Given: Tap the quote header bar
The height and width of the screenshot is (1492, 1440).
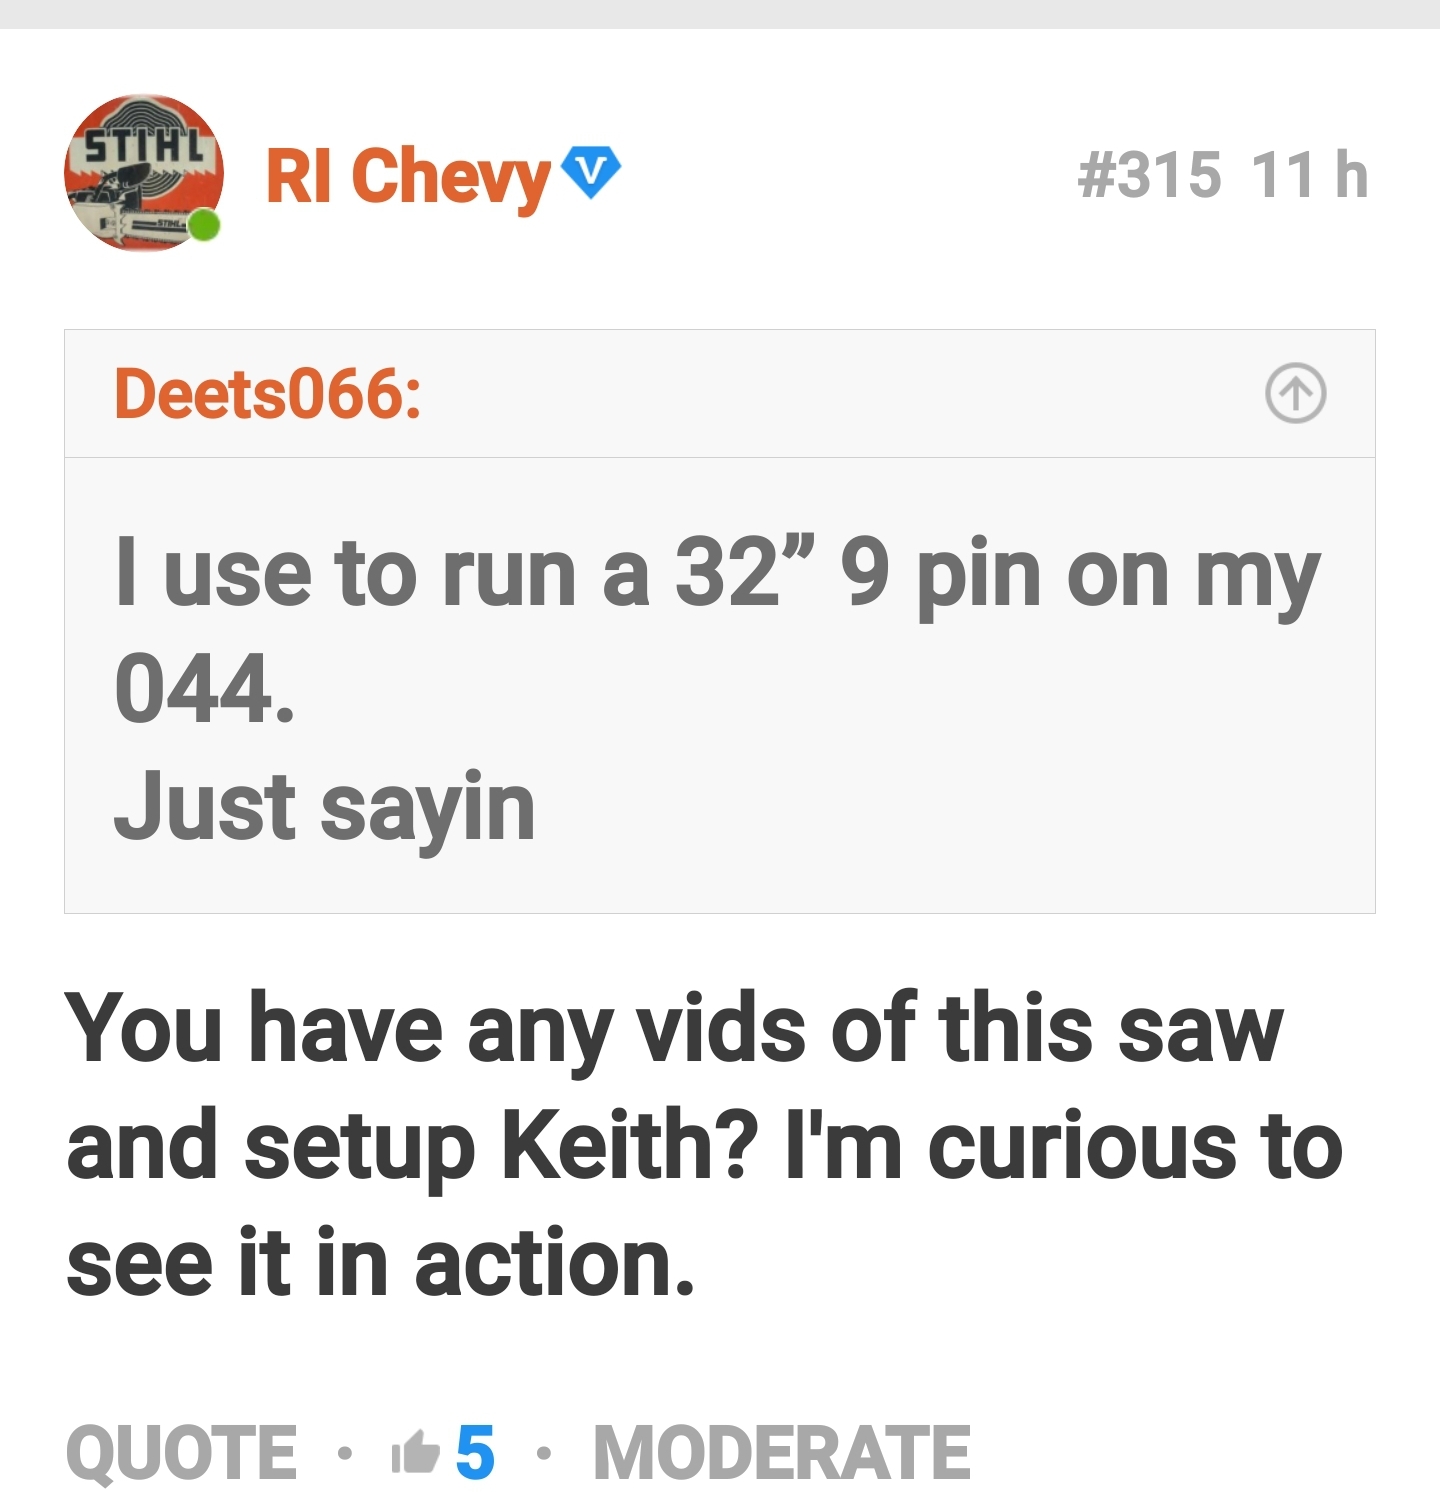Looking at the screenshot, I should click(720, 394).
